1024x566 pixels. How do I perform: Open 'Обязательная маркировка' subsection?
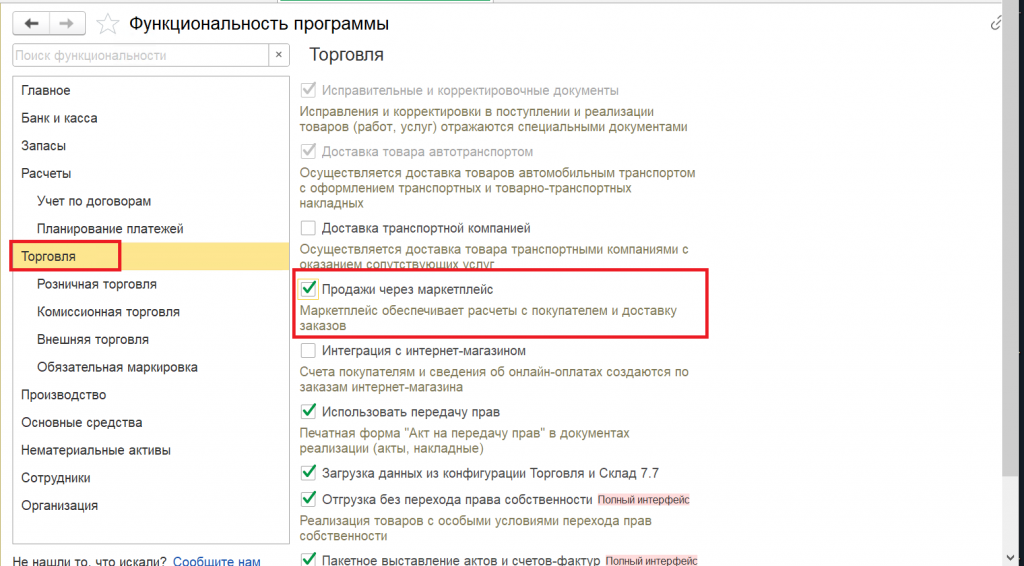[151, 367]
